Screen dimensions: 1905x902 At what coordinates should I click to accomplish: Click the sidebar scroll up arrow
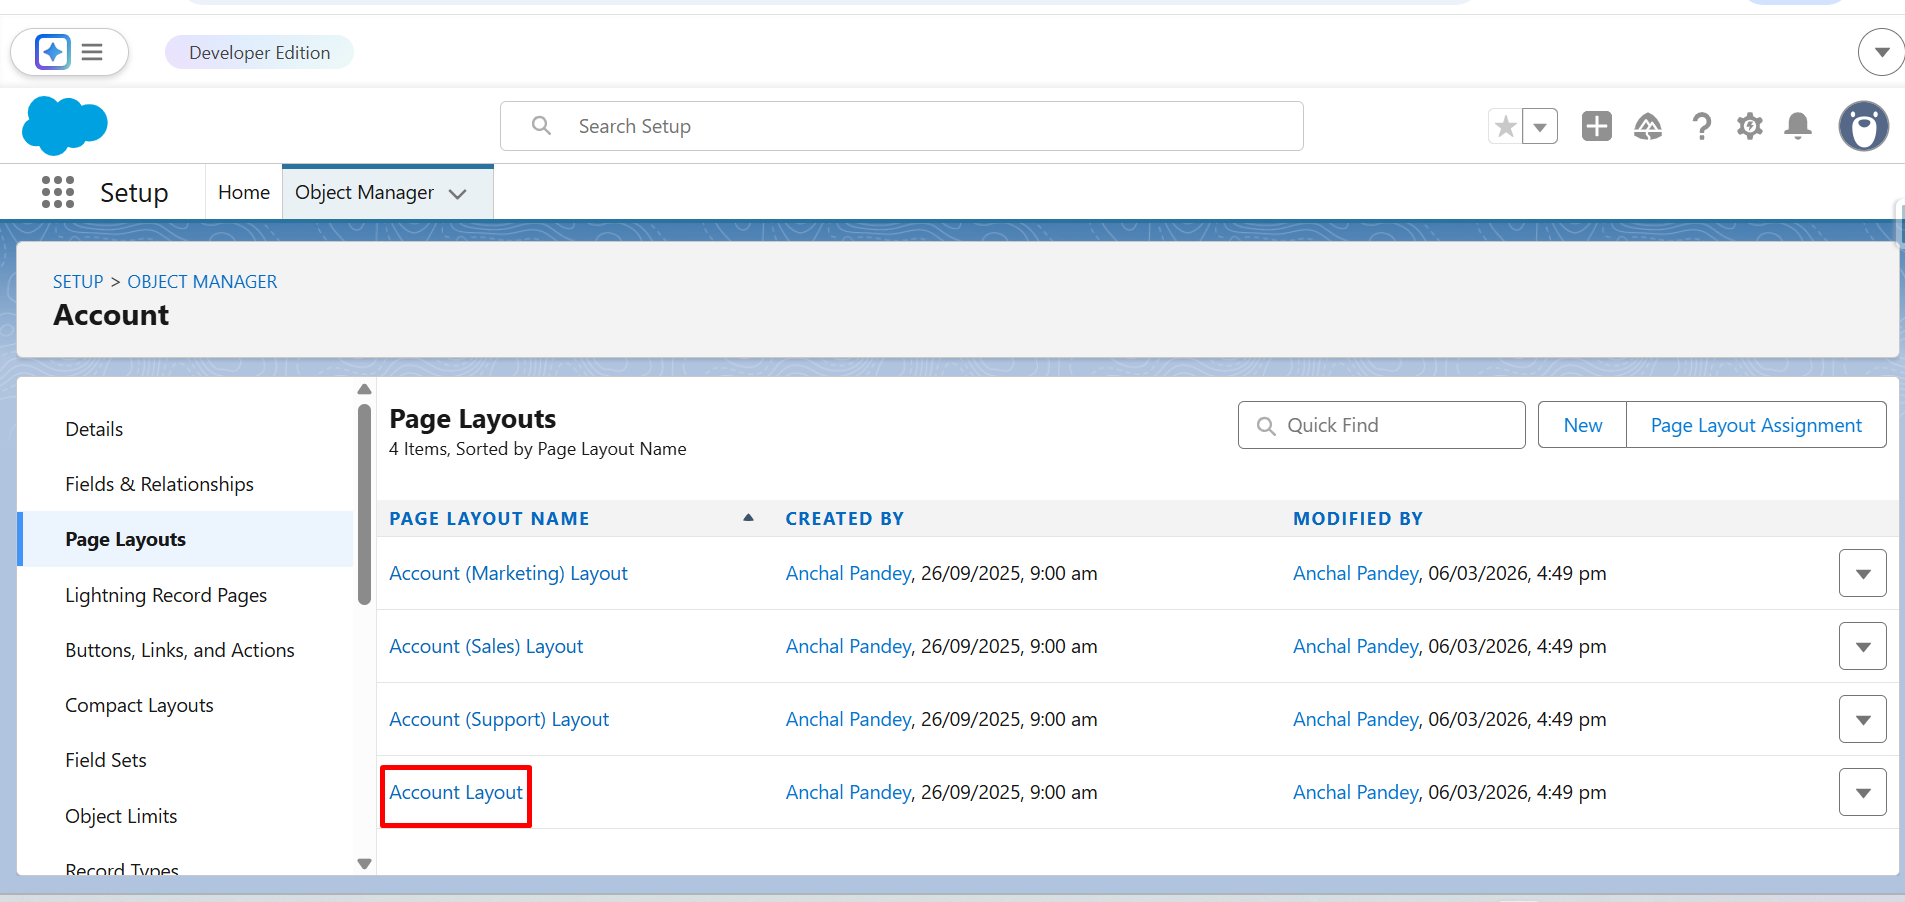pyautogui.click(x=364, y=389)
